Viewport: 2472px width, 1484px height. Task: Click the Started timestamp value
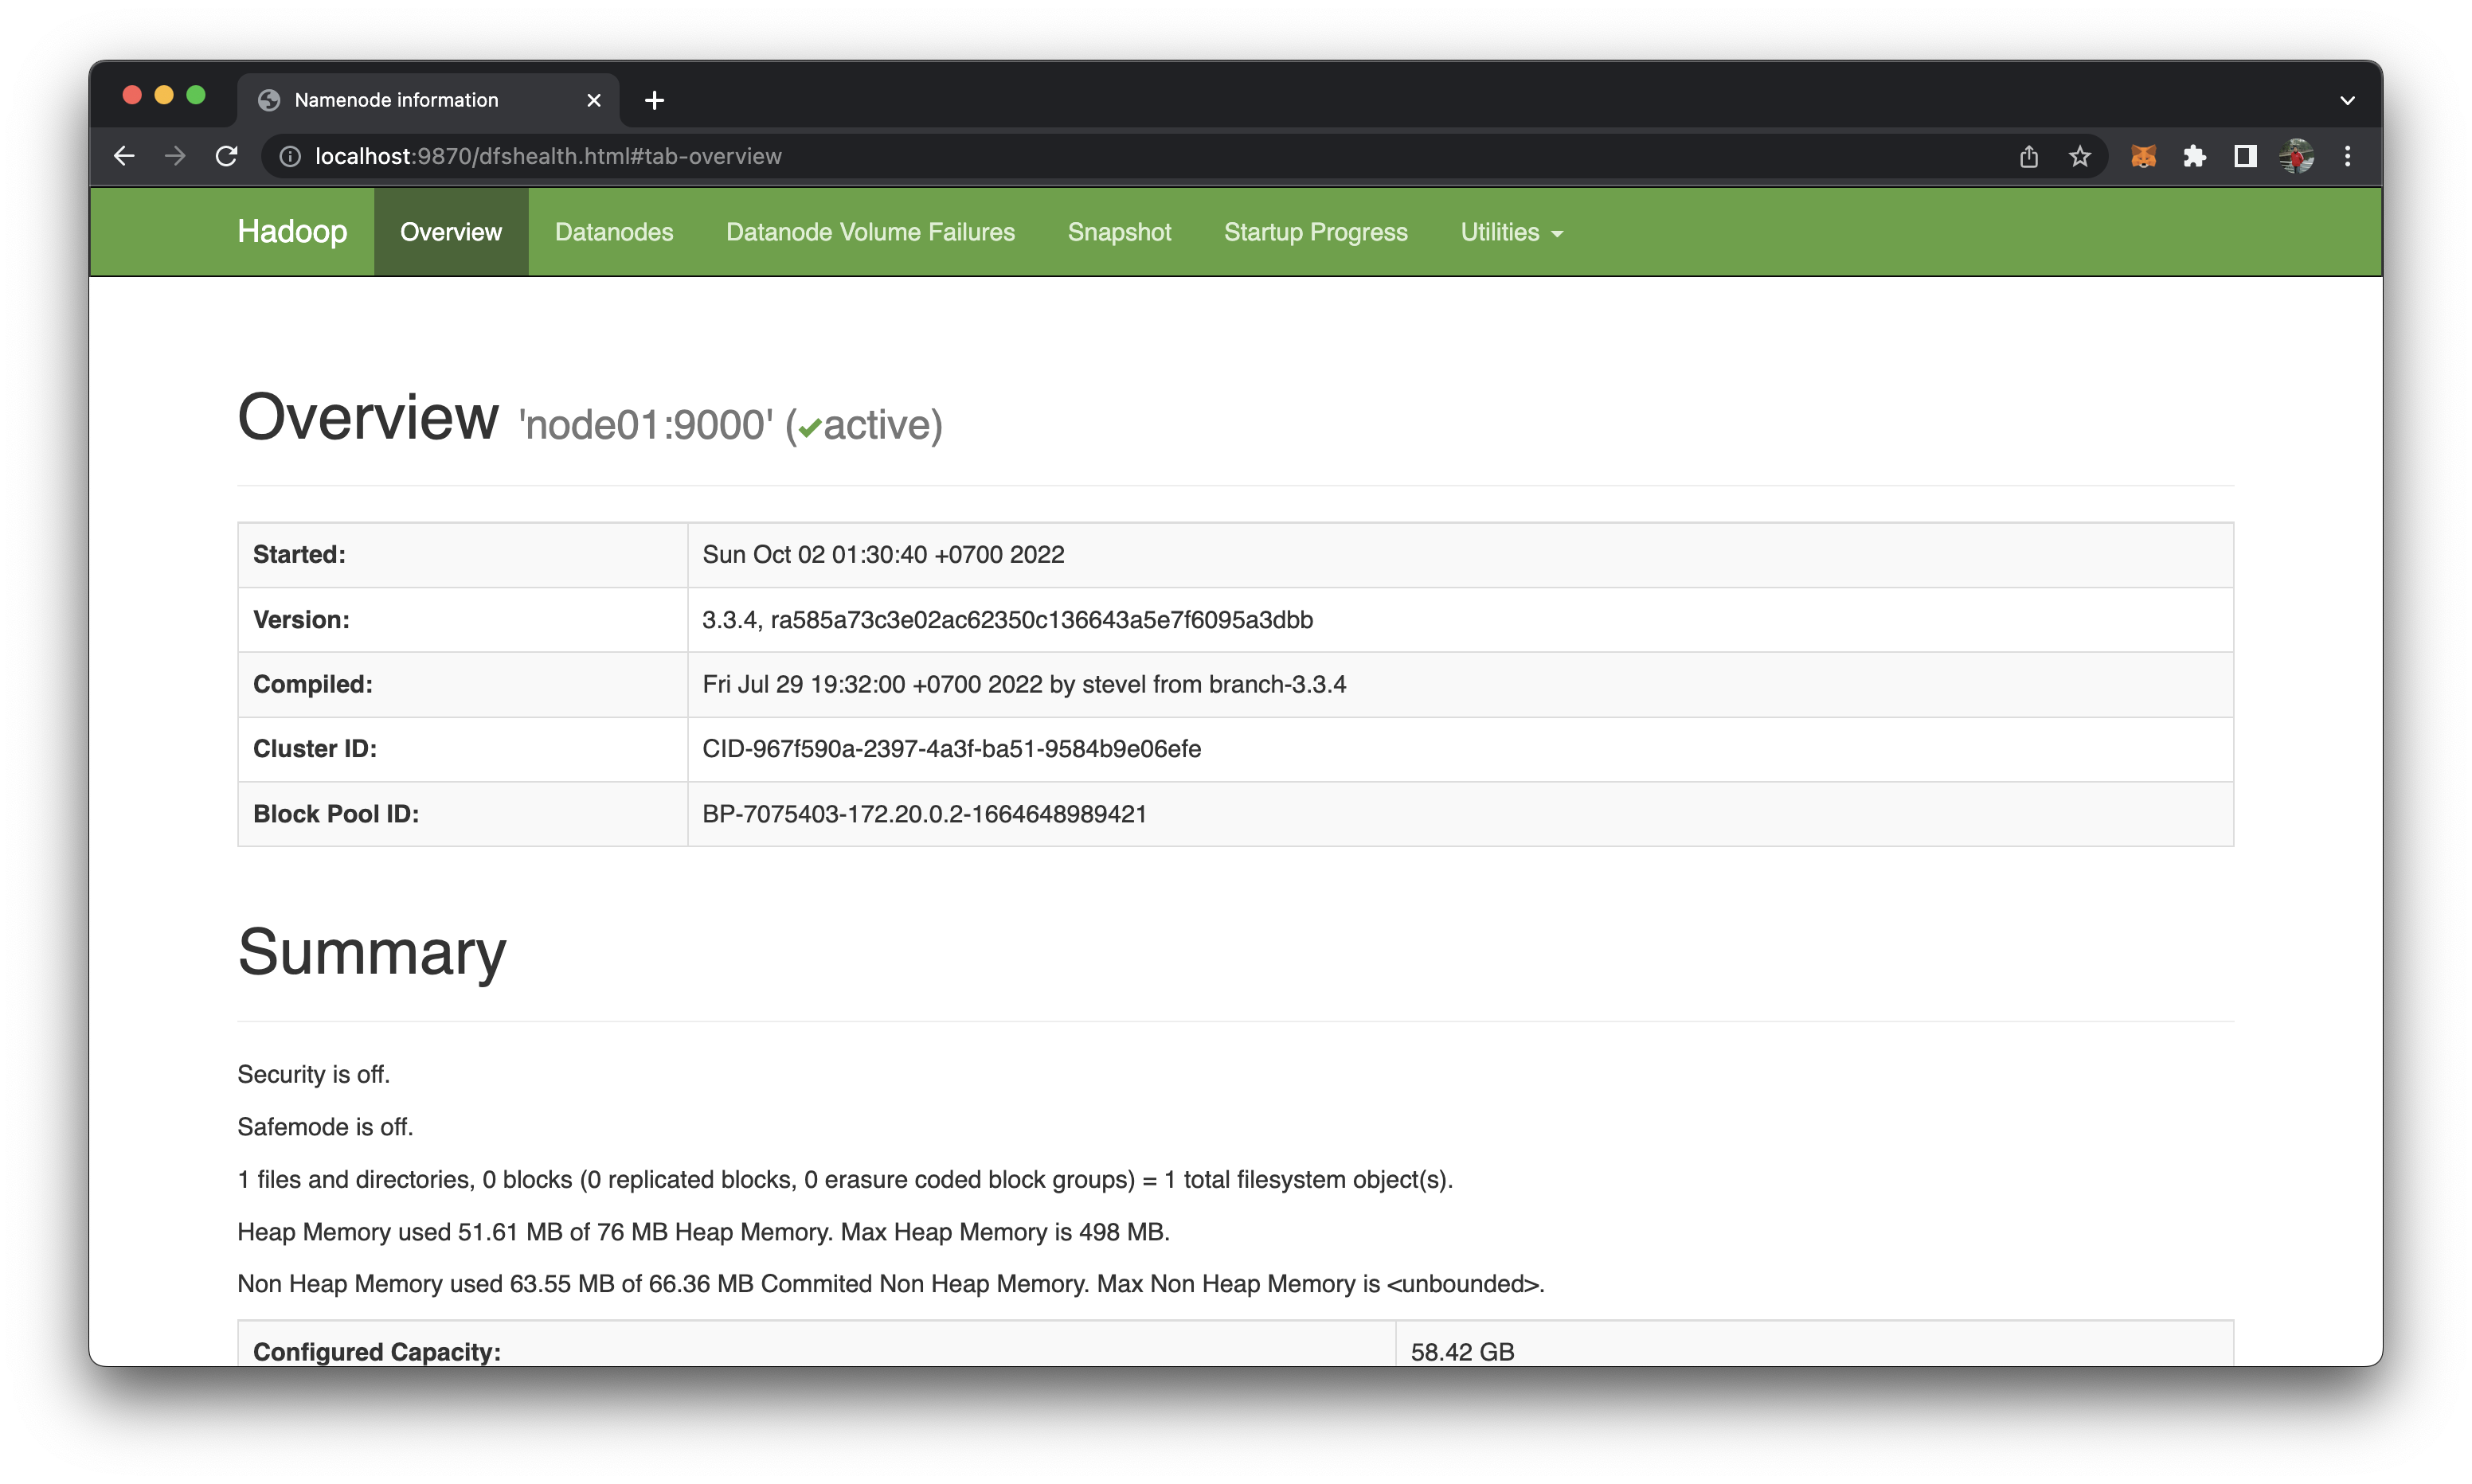[883, 555]
